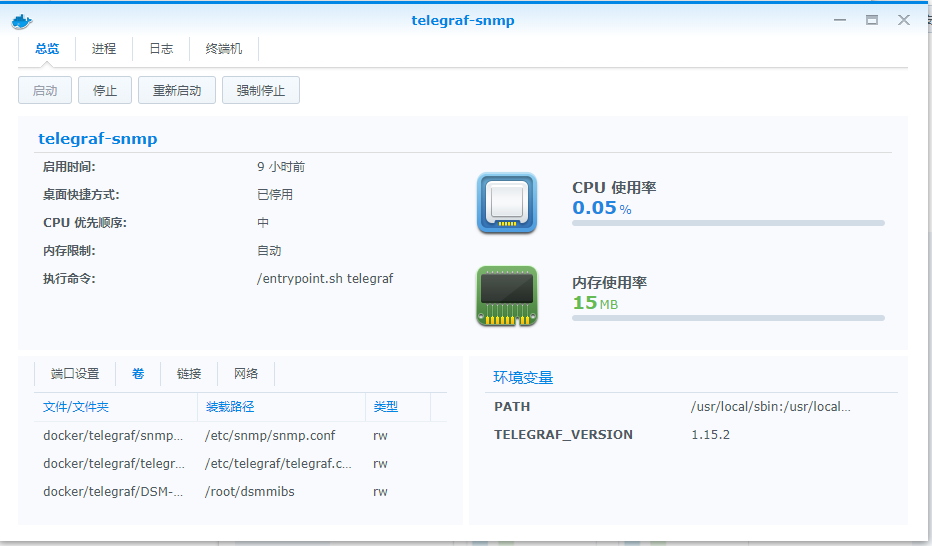Screen dimensions: 932x546
Task: Switch to the 总览 tab
Action: point(47,49)
